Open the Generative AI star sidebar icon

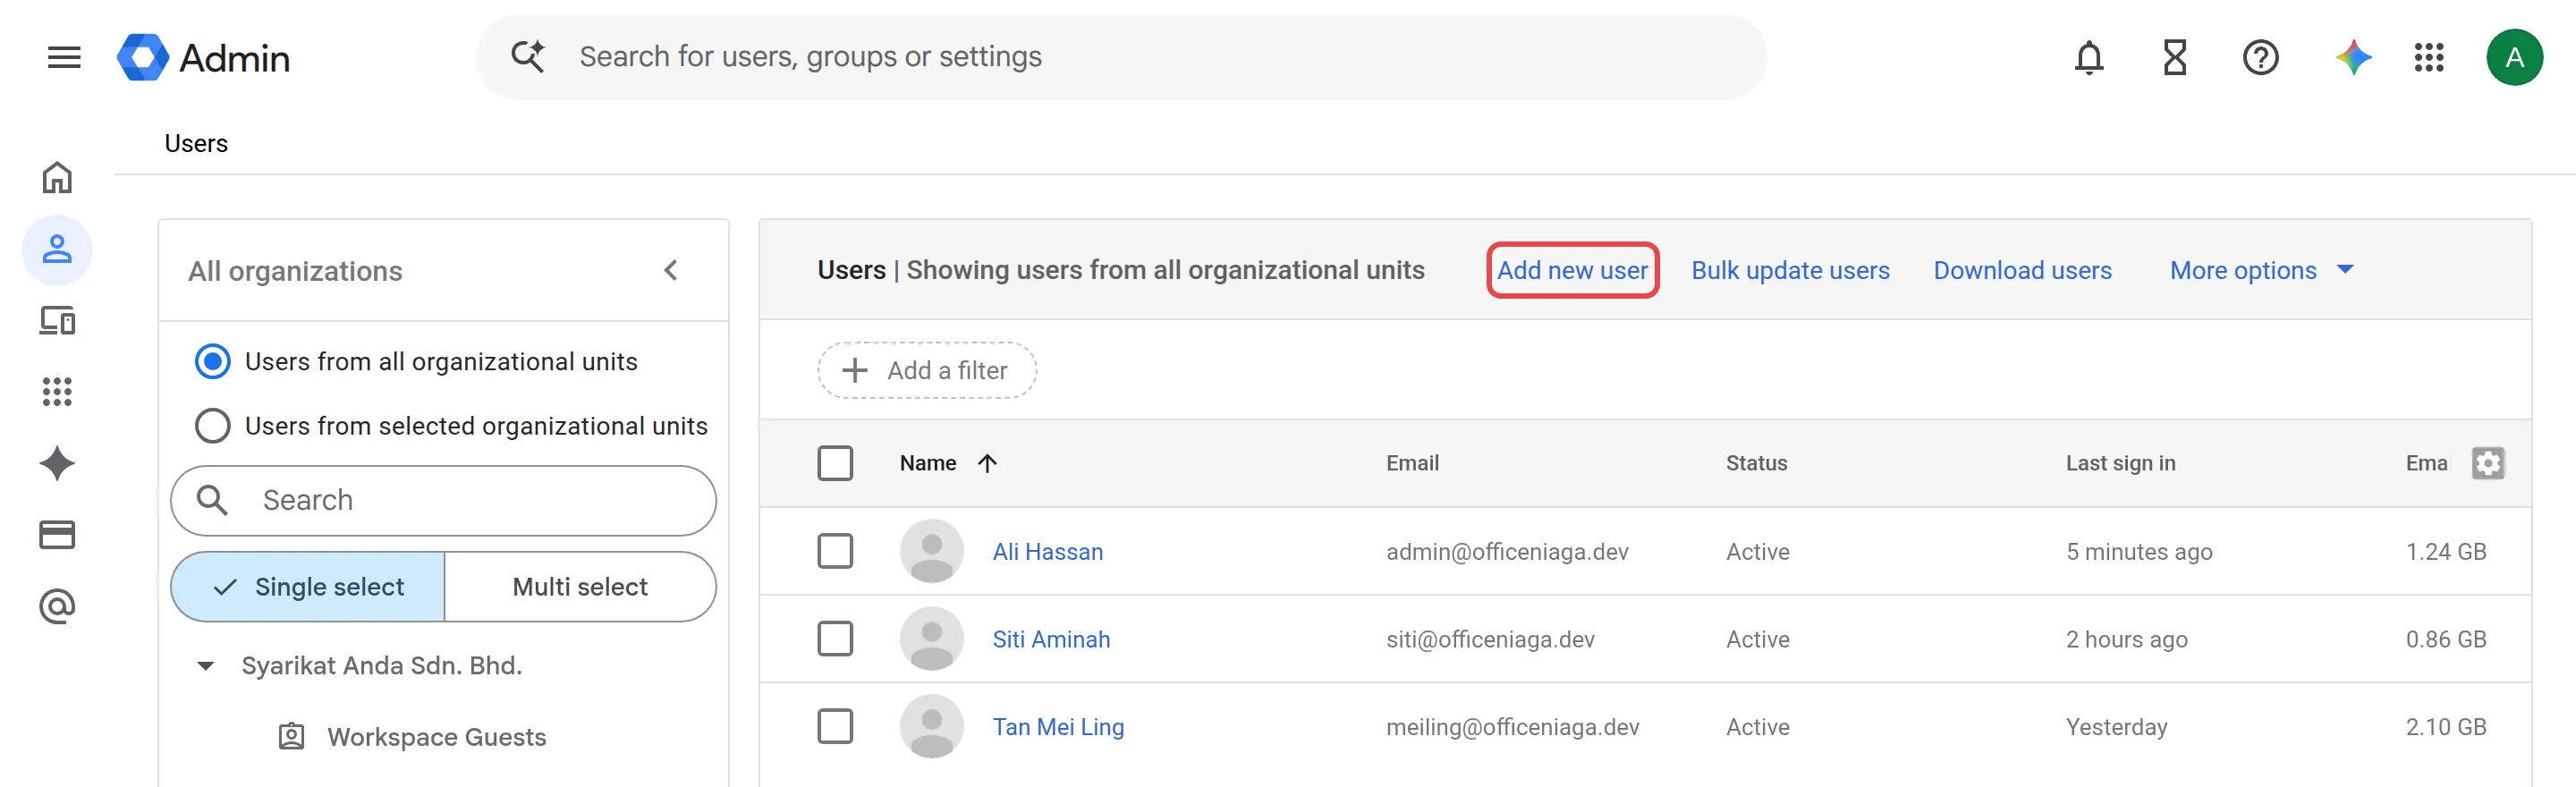pos(57,463)
